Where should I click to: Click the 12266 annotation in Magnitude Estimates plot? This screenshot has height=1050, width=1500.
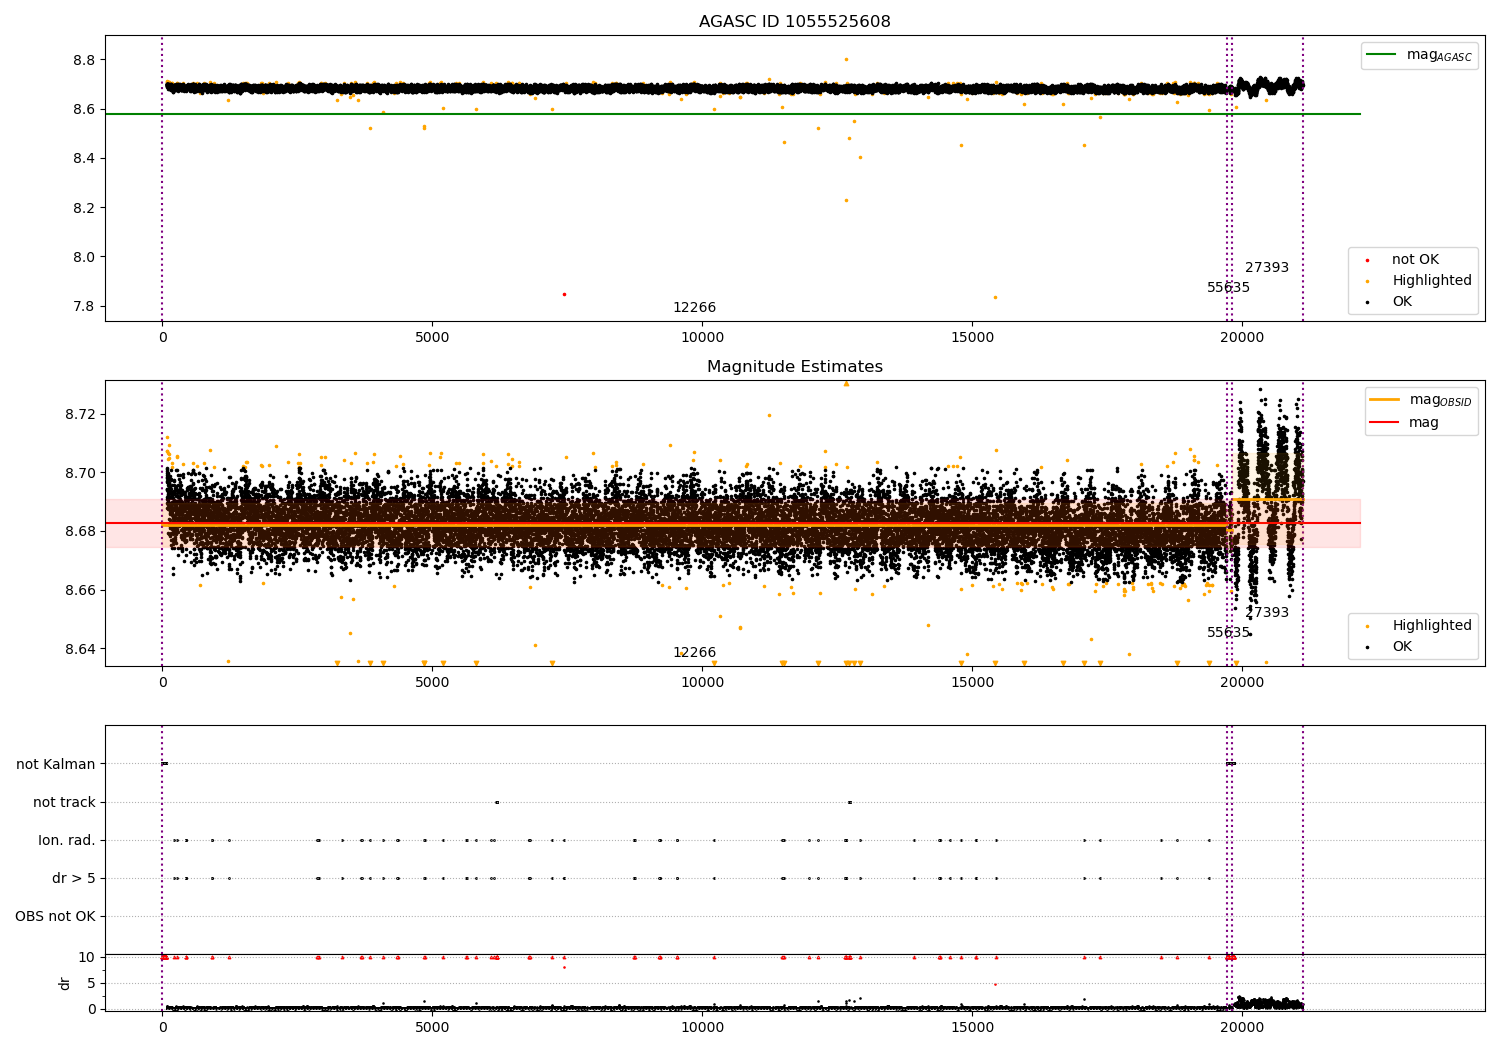coord(694,653)
